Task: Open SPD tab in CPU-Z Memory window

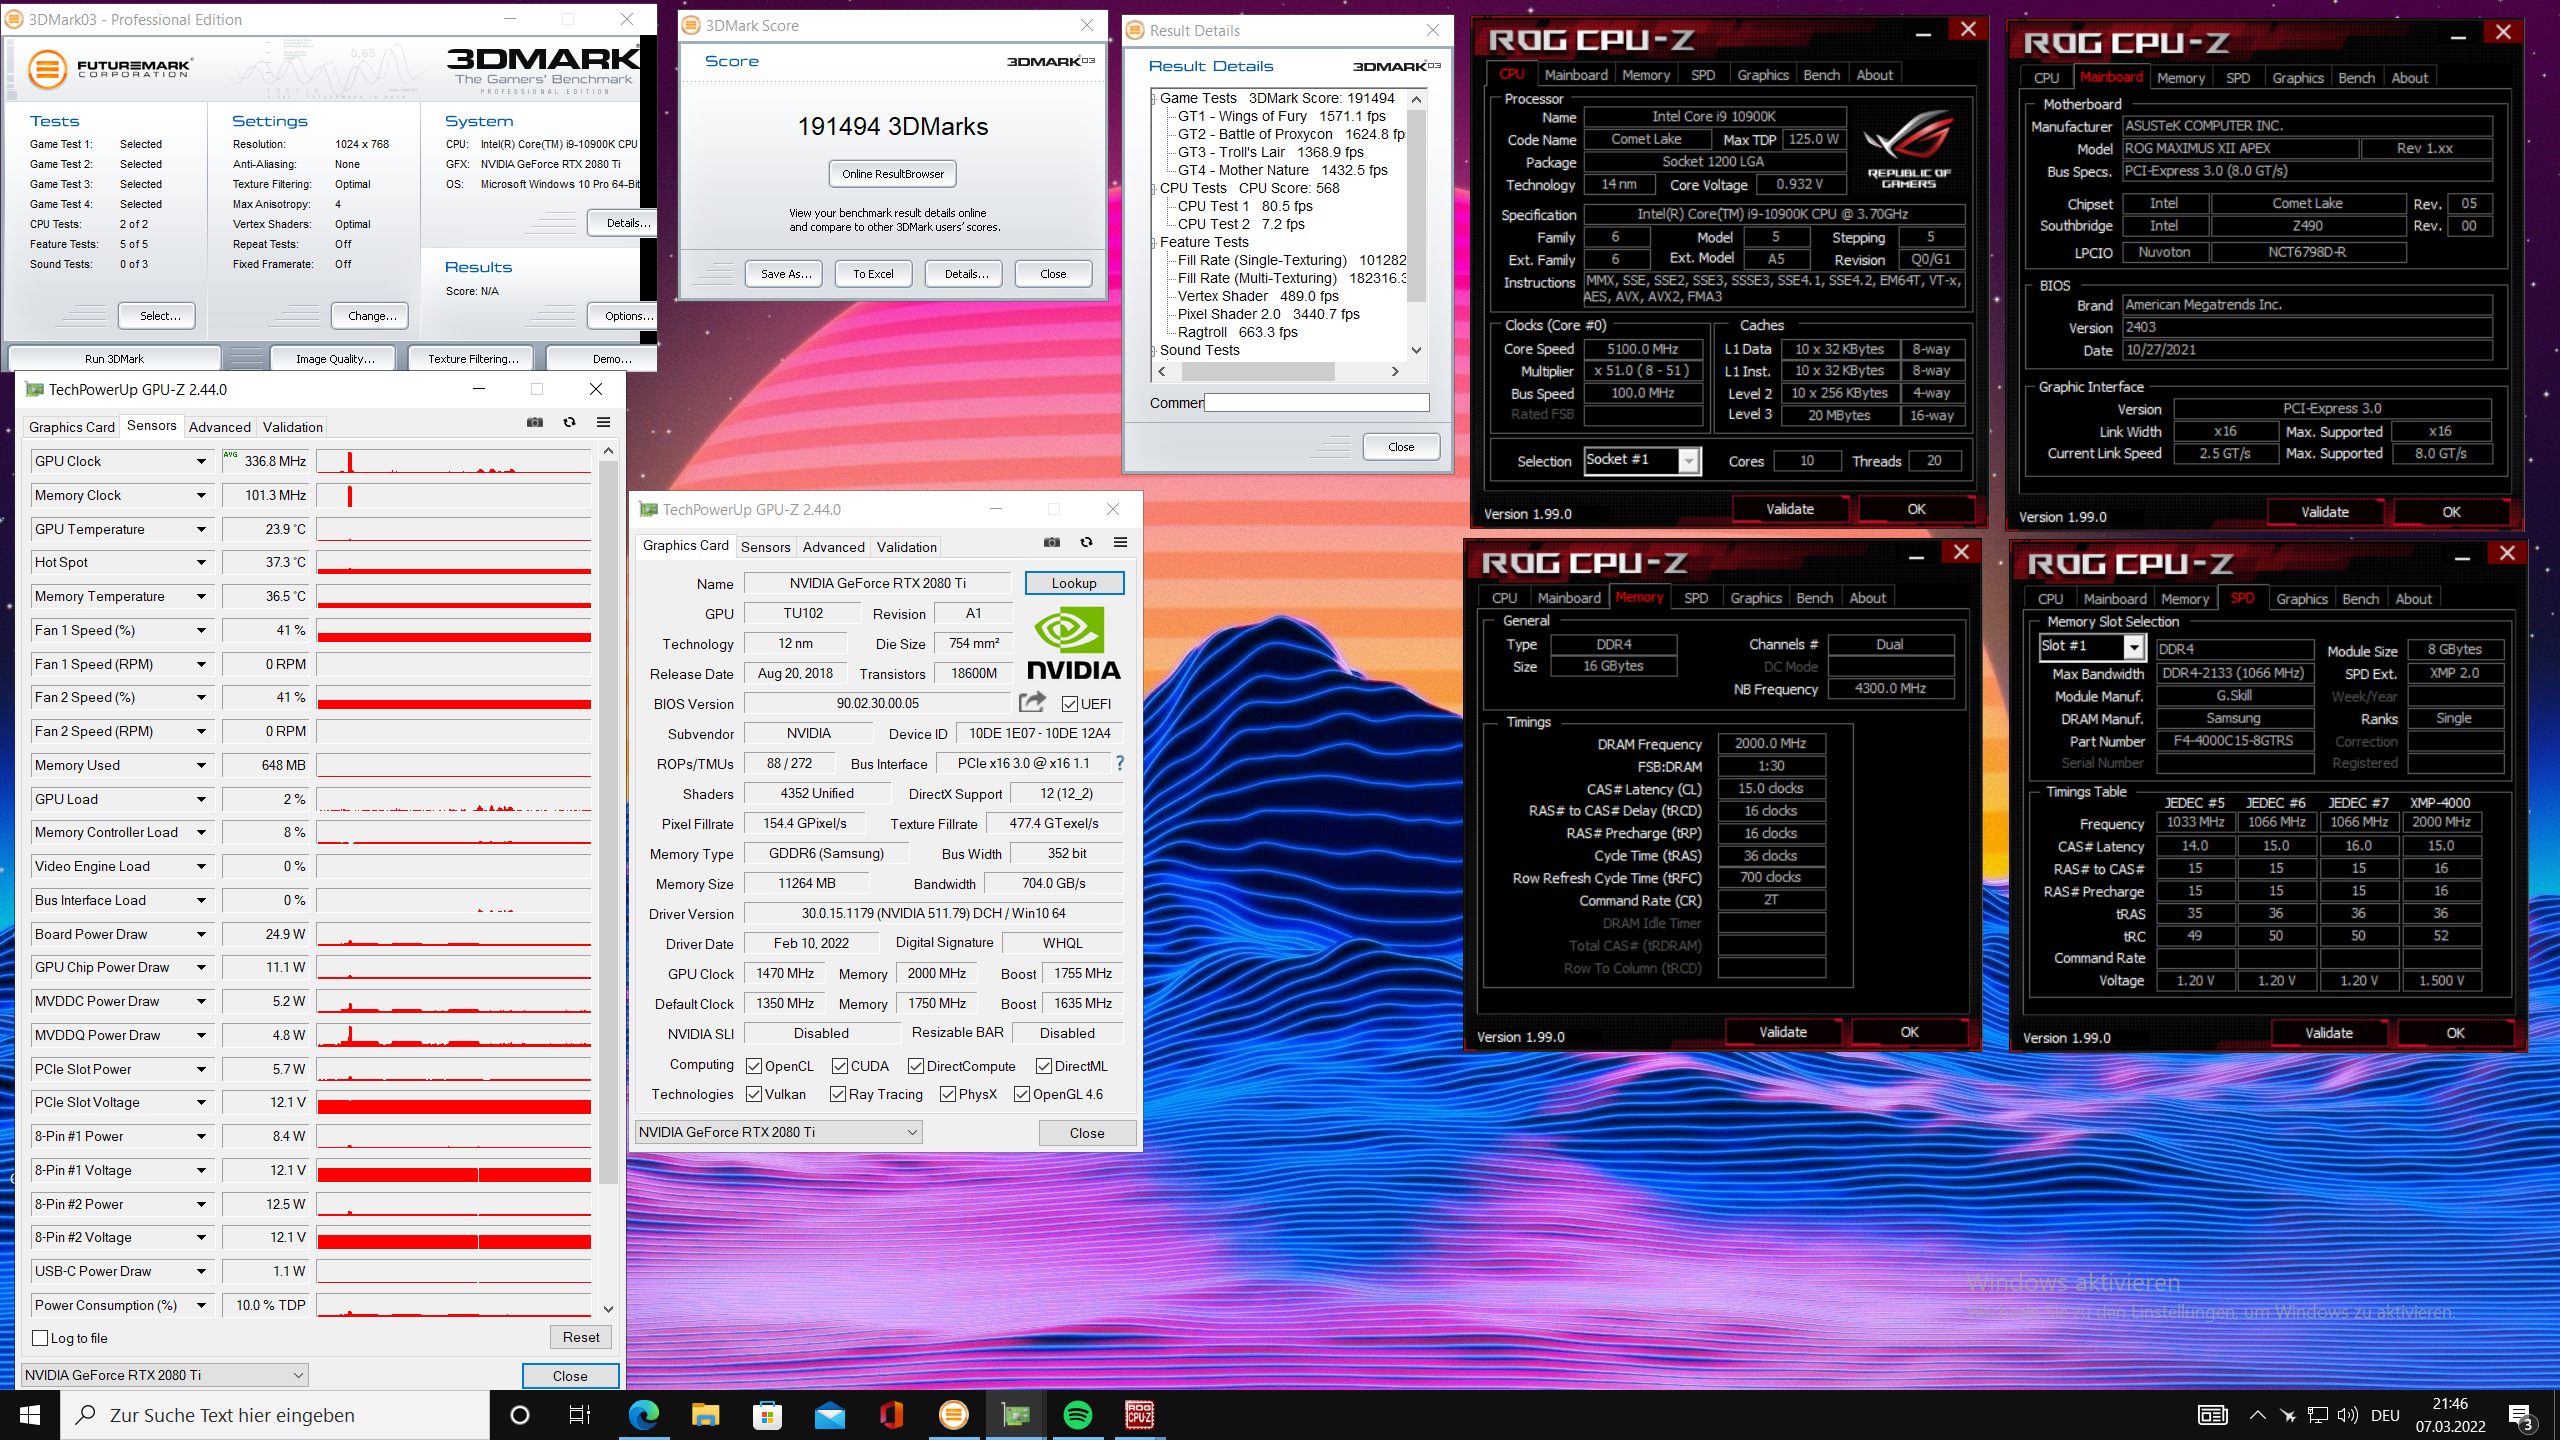Action: click(x=1696, y=598)
